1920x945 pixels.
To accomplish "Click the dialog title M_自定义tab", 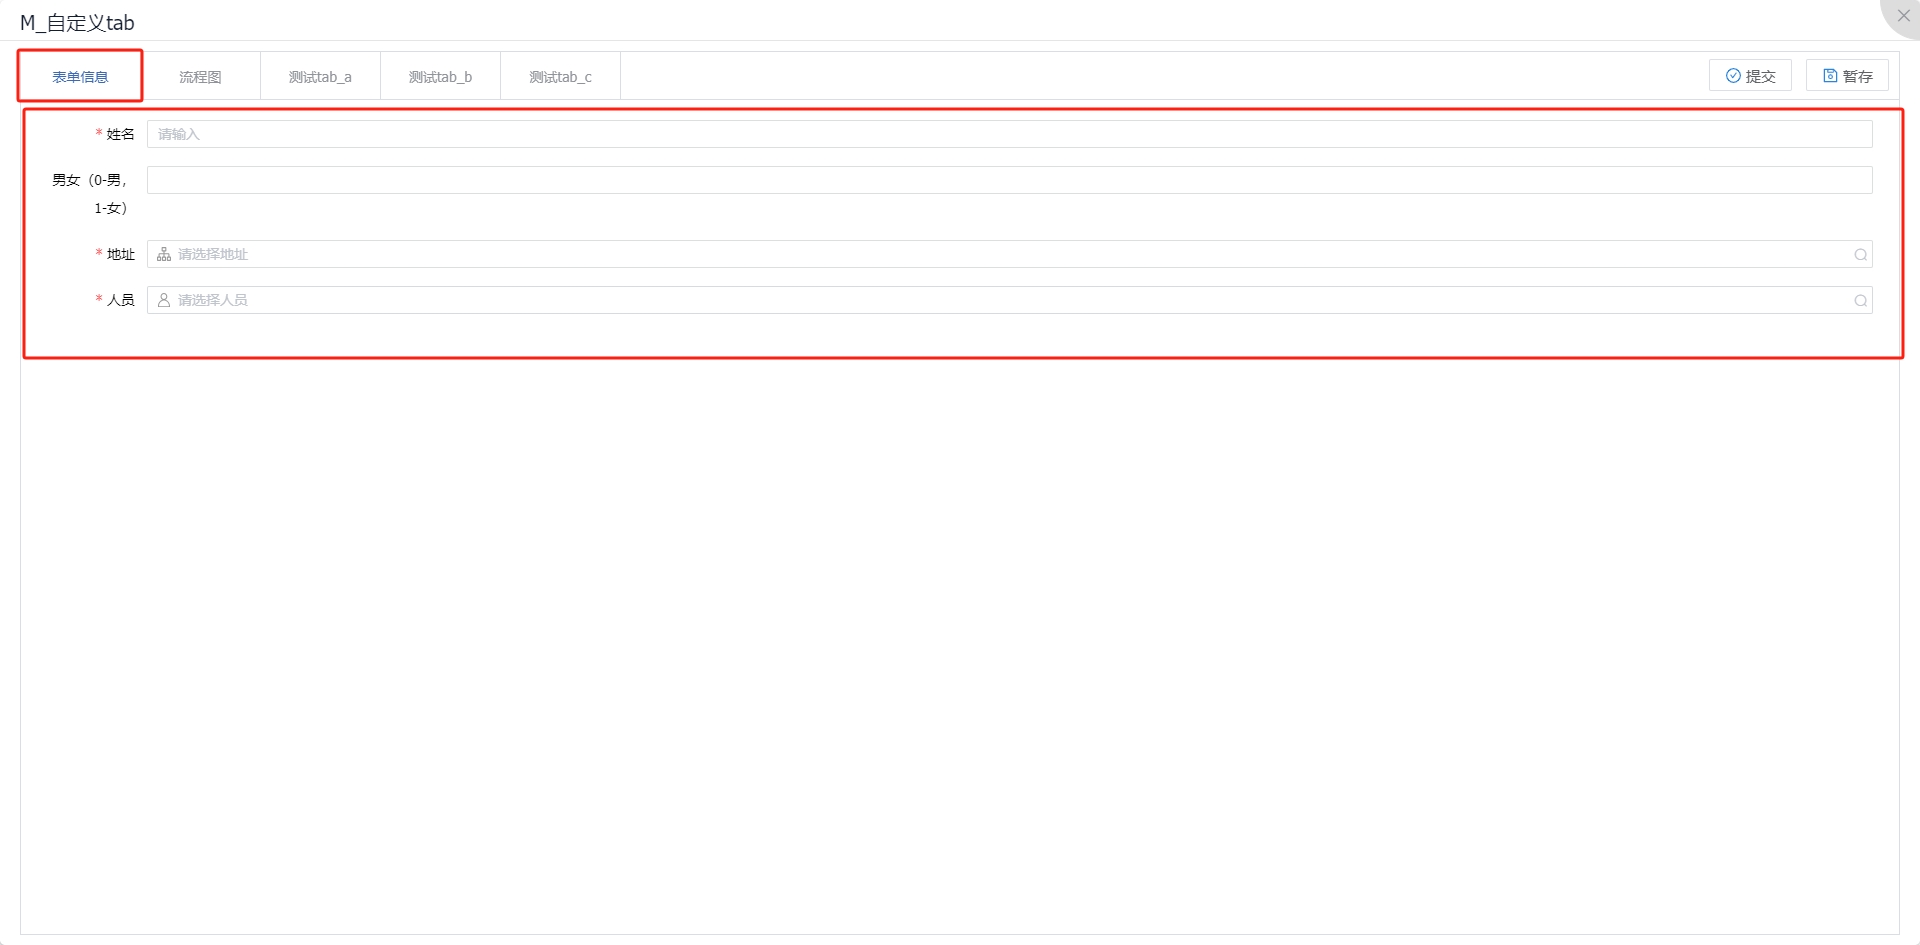I will [x=76, y=21].
